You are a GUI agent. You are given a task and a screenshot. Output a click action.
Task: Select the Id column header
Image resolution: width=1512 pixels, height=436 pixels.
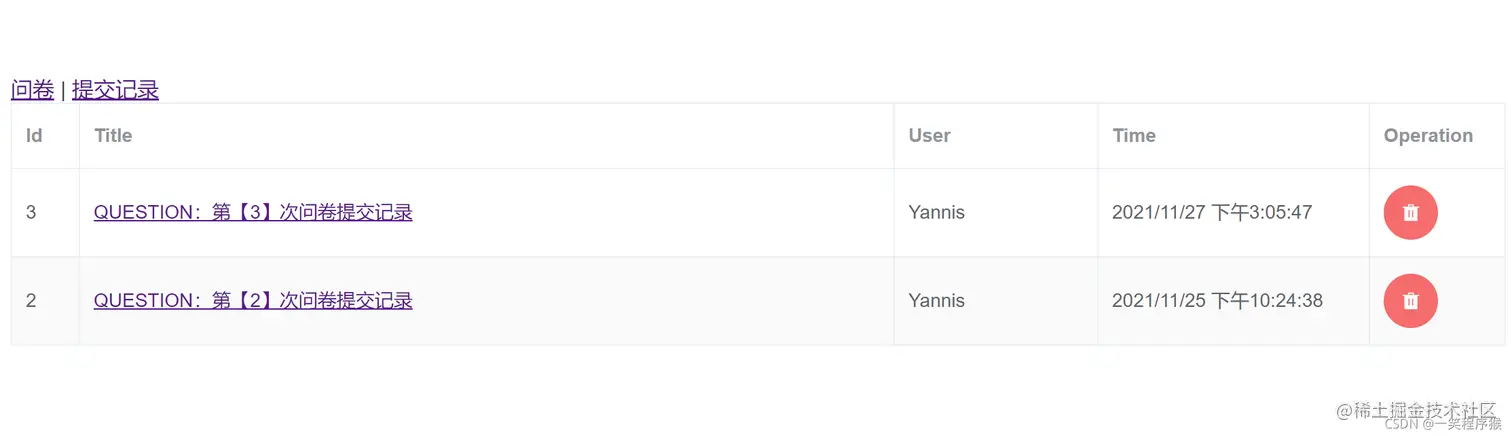(34, 136)
